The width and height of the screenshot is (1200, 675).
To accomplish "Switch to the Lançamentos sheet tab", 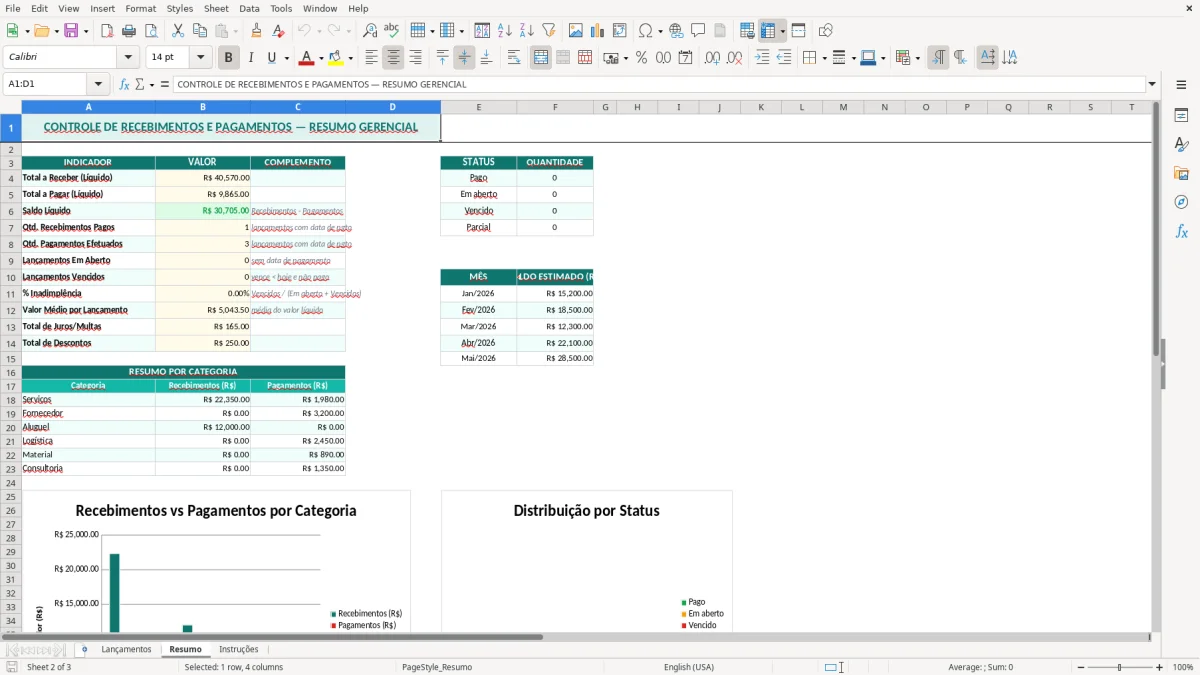I will (126, 649).
